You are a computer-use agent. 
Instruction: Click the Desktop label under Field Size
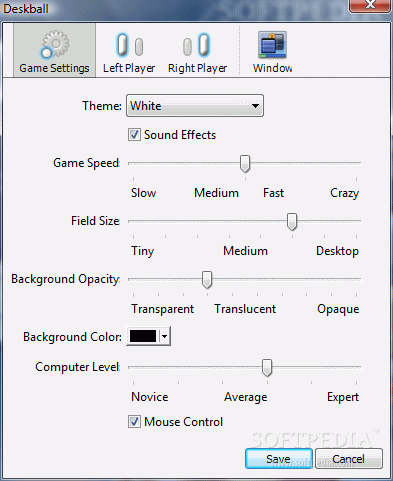pos(338,251)
